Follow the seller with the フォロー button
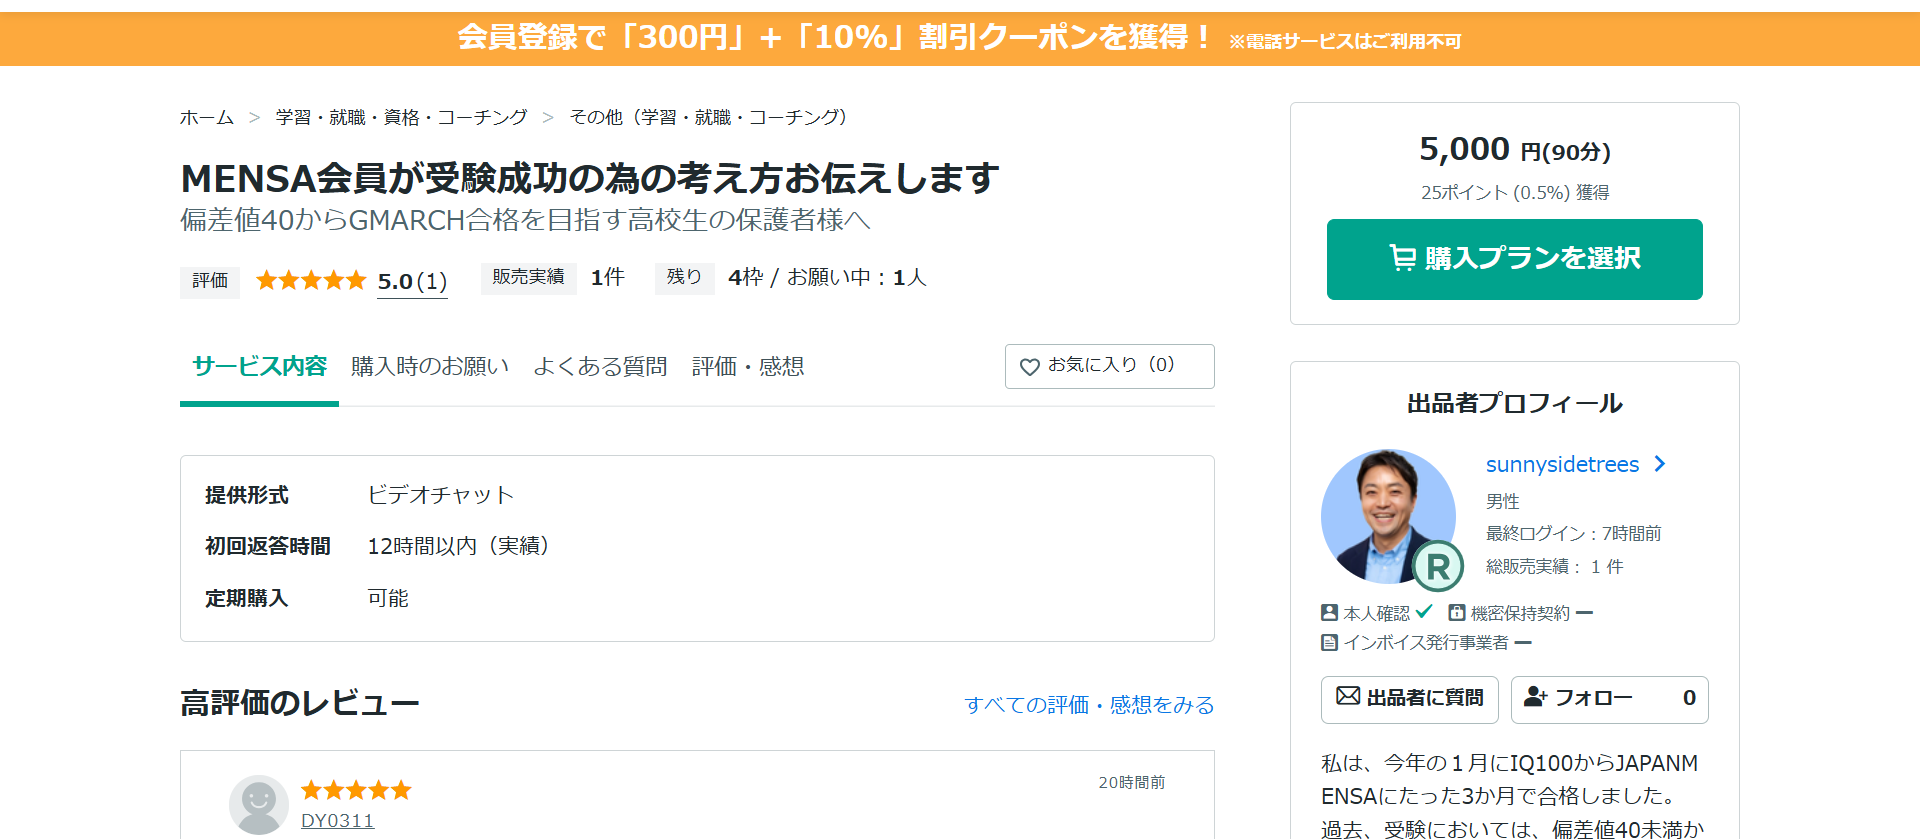Screen dimensions: 1920x839 tap(1609, 699)
